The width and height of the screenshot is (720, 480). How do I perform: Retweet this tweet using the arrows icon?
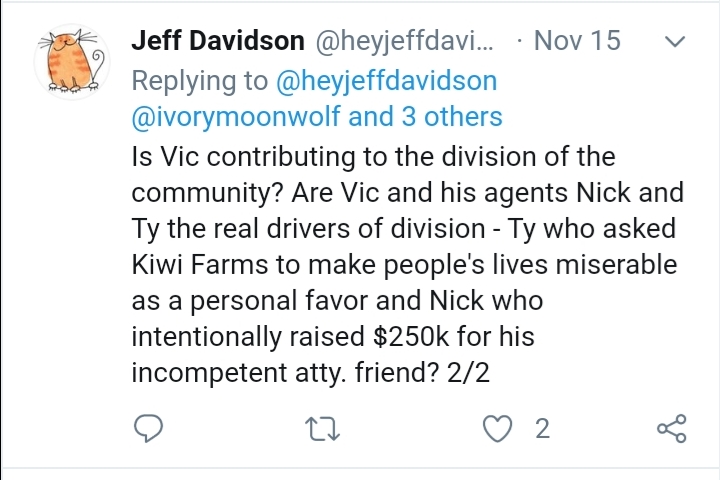[323, 429]
